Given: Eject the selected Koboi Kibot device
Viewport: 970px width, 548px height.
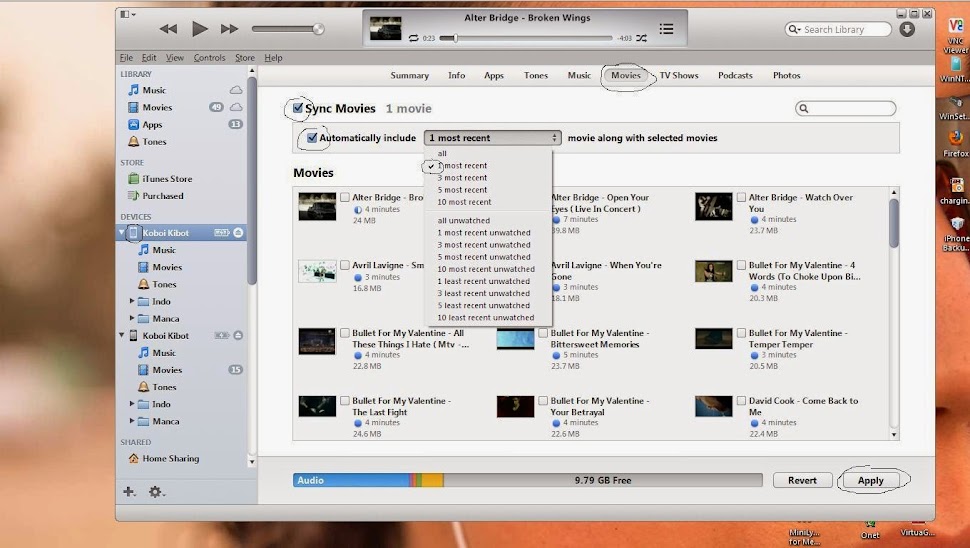Looking at the screenshot, I should (x=238, y=233).
